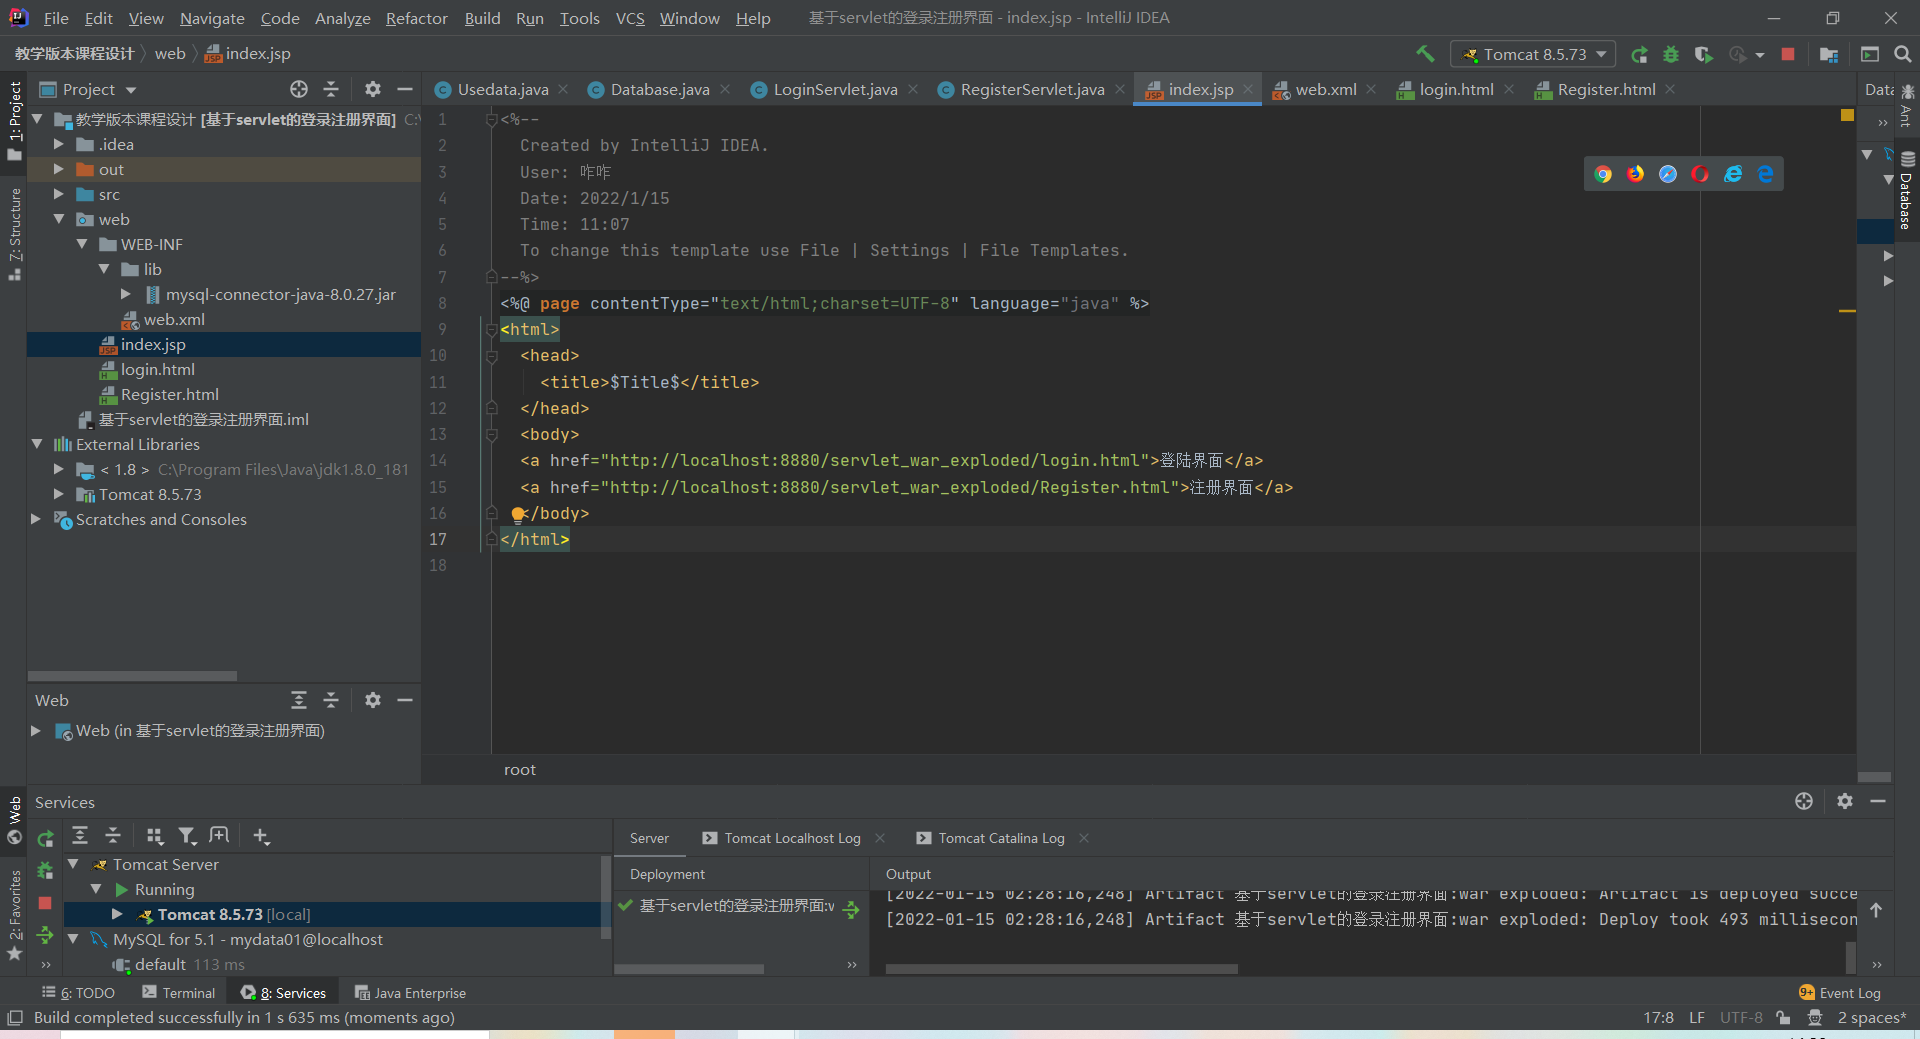The width and height of the screenshot is (1920, 1039).
Task: Switch to web.xml editor tab
Action: [x=1326, y=89]
